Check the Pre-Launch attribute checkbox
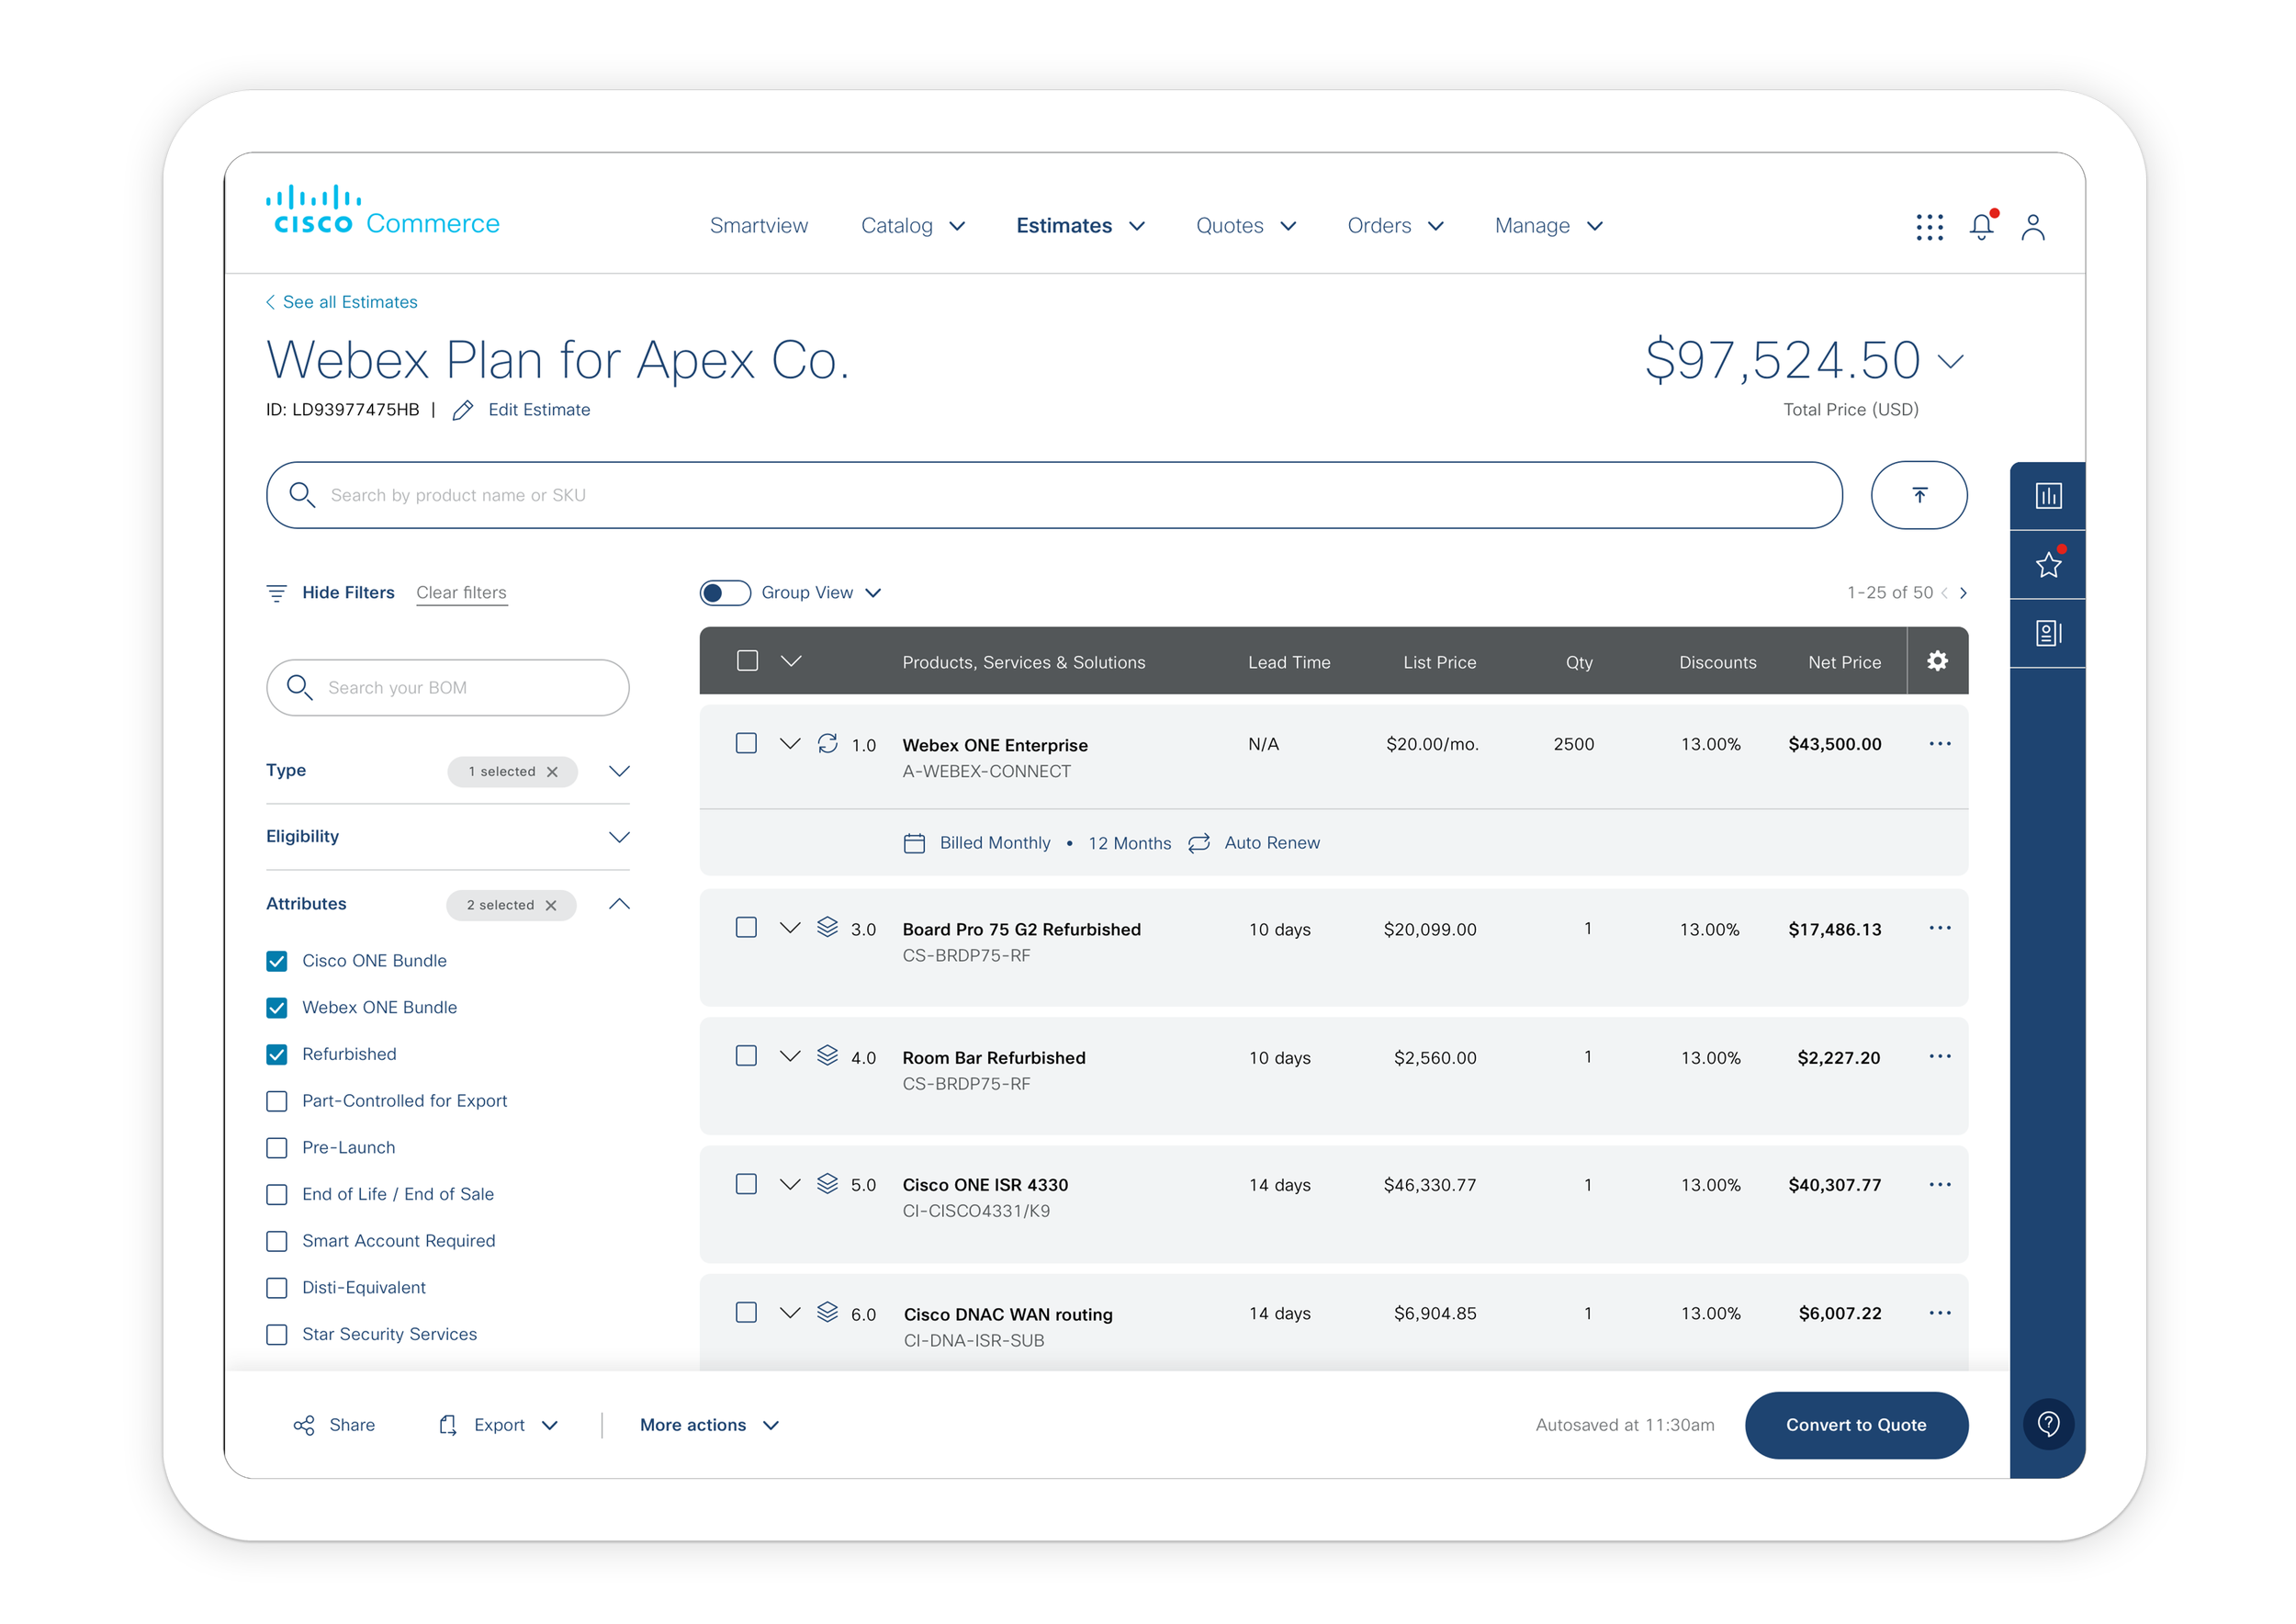2296x1624 pixels. click(x=277, y=1148)
